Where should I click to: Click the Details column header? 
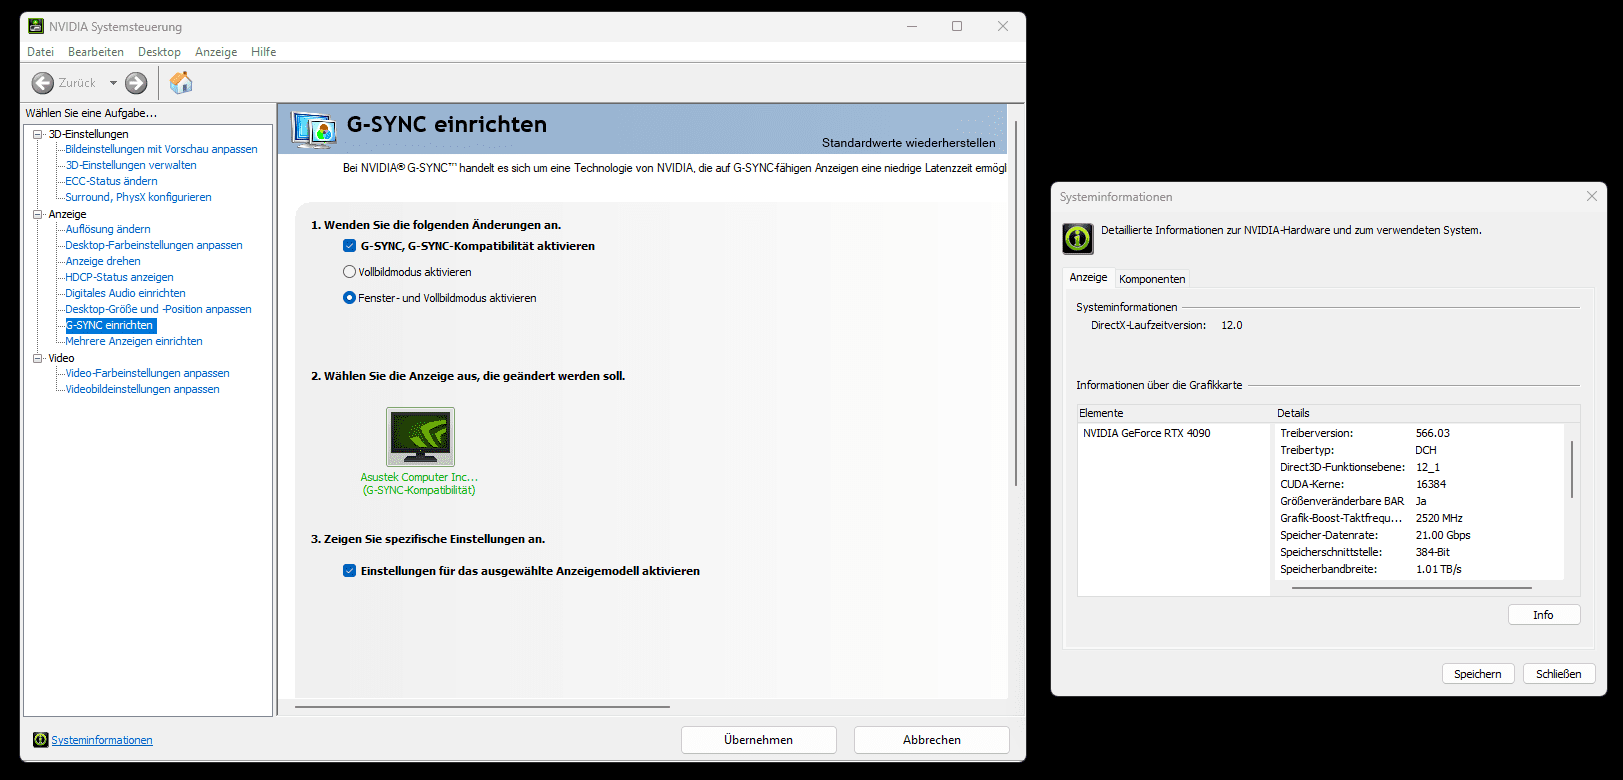(1427, 413)
